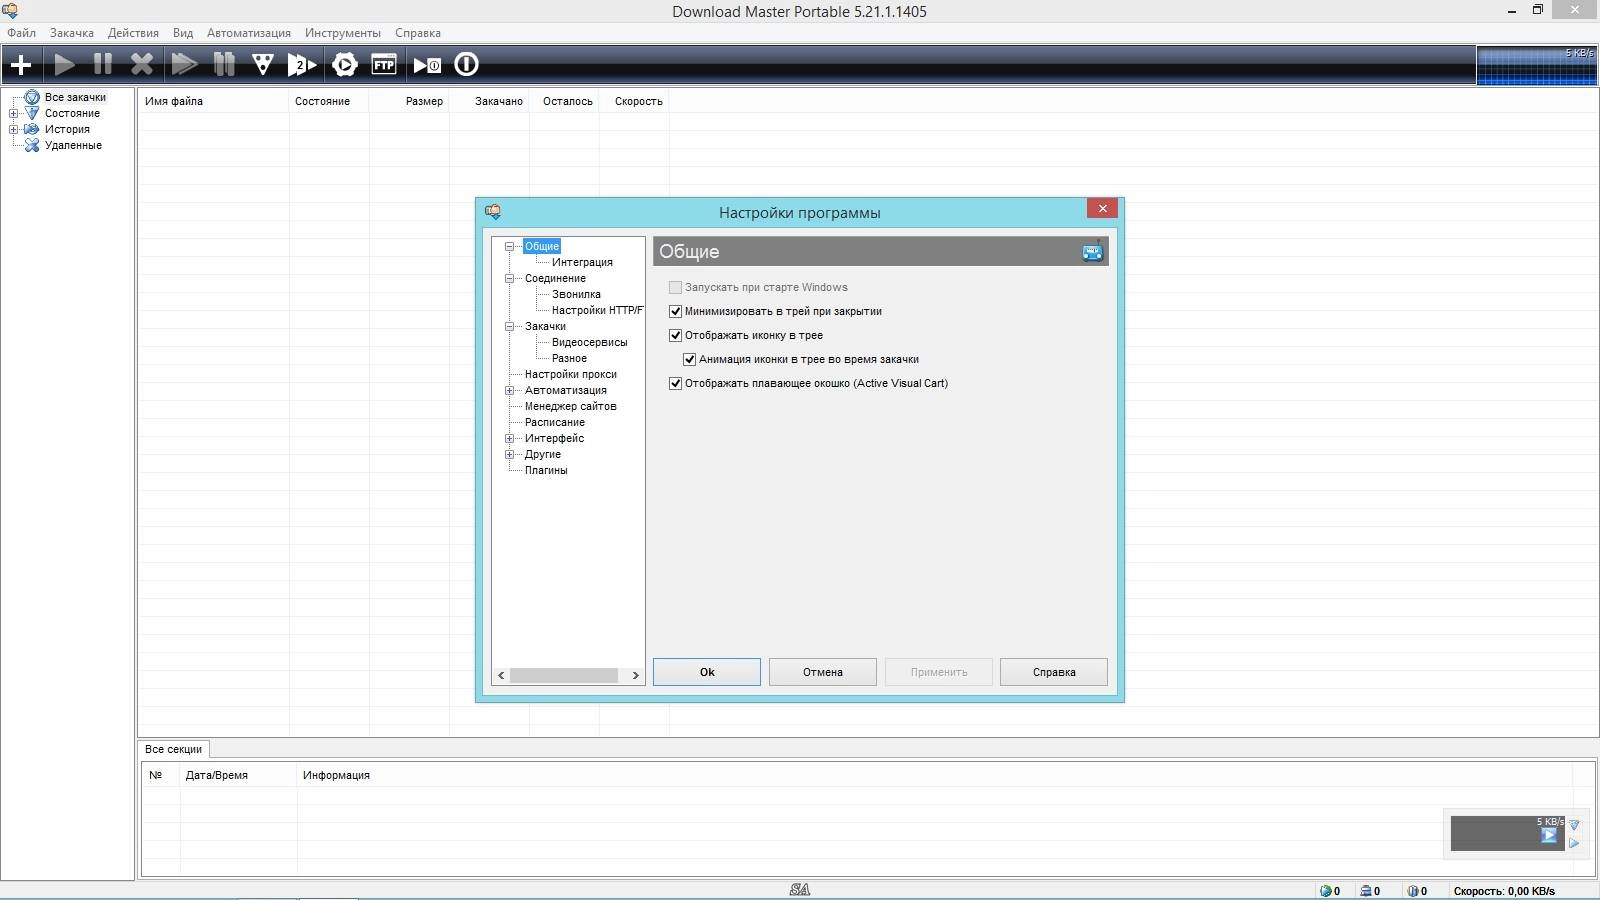Click the Применить button

(939, 672)
